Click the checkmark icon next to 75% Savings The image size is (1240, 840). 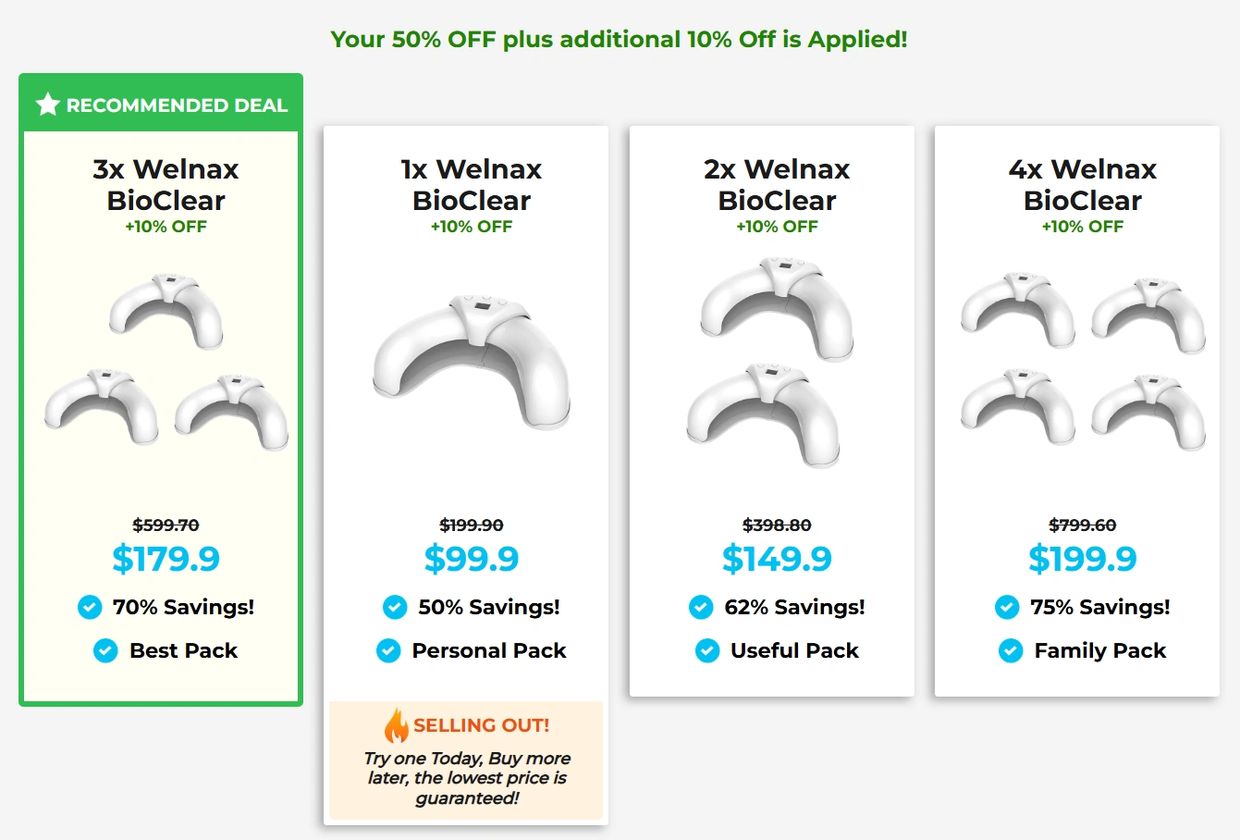(x=1007, y=607)
